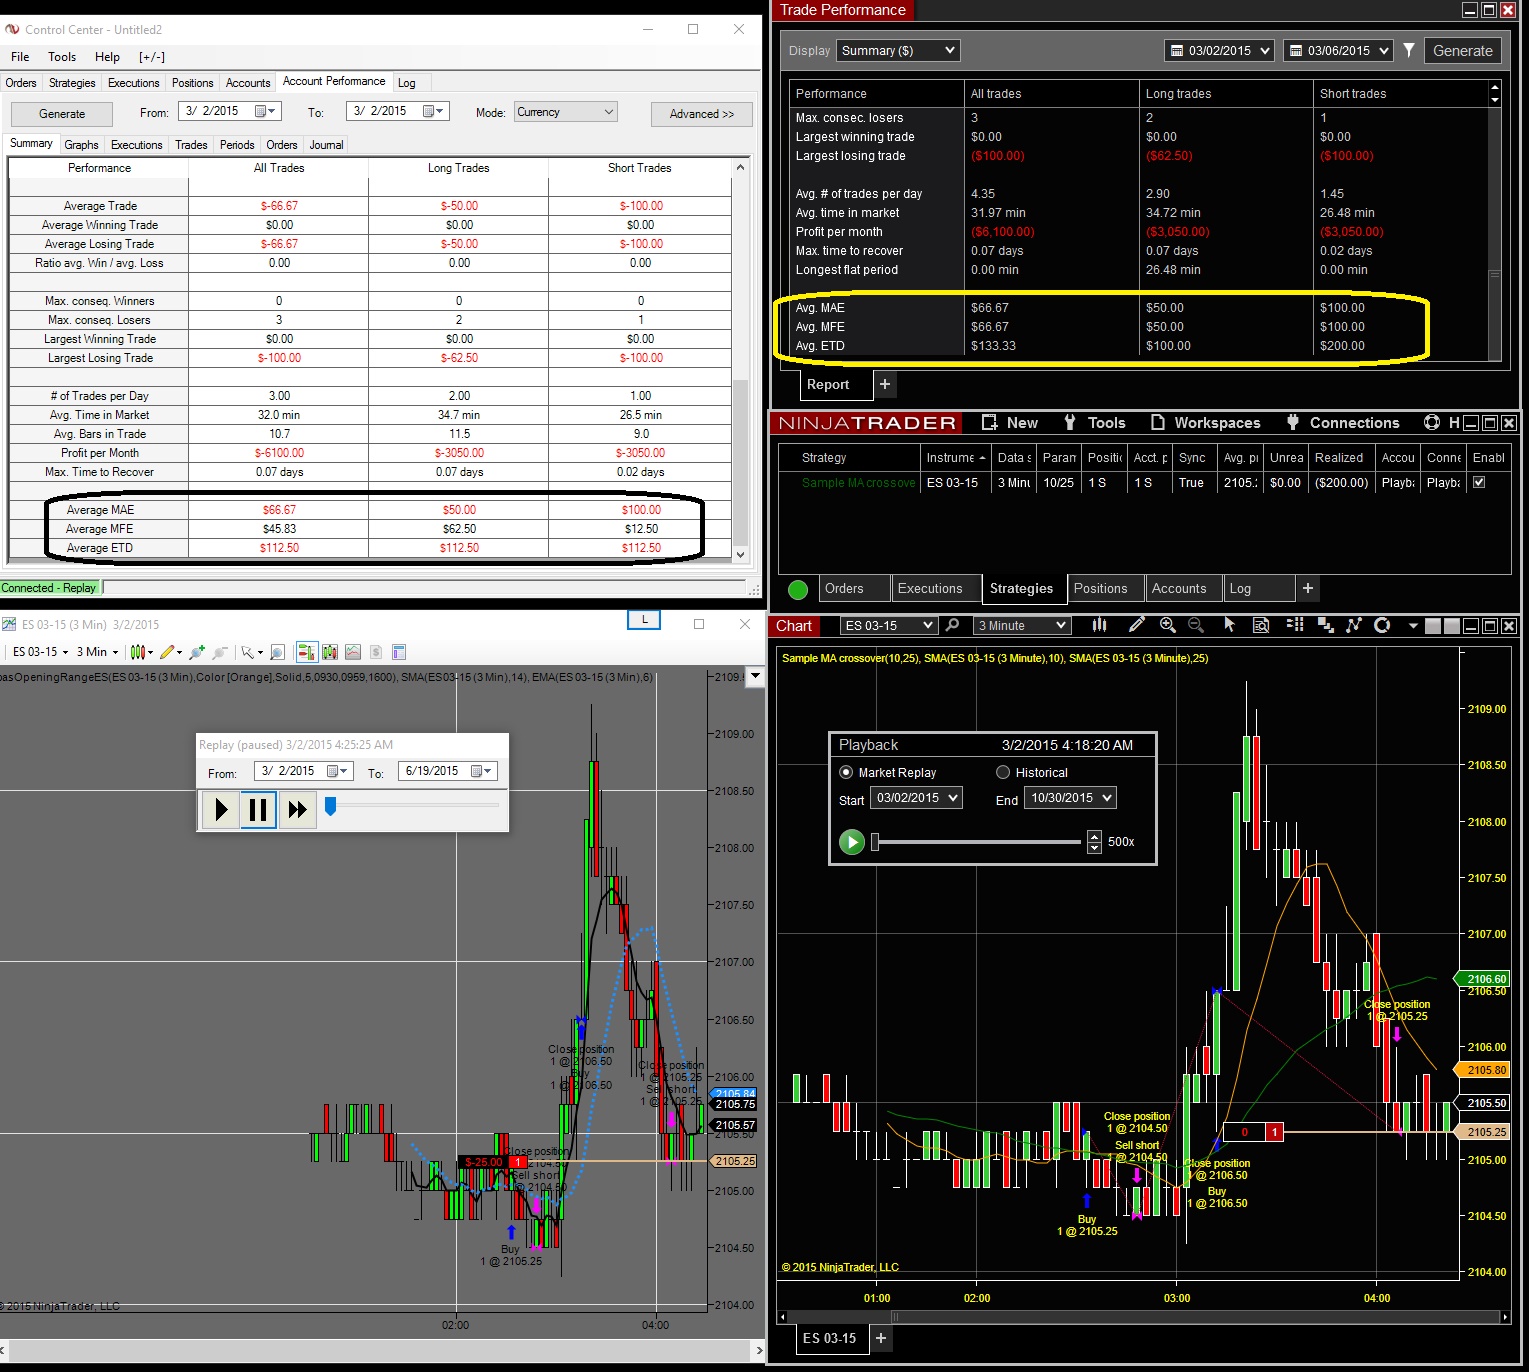1529x1372 pixels.
Task: Fast forward the Replay in light chart
Action: 297,810
